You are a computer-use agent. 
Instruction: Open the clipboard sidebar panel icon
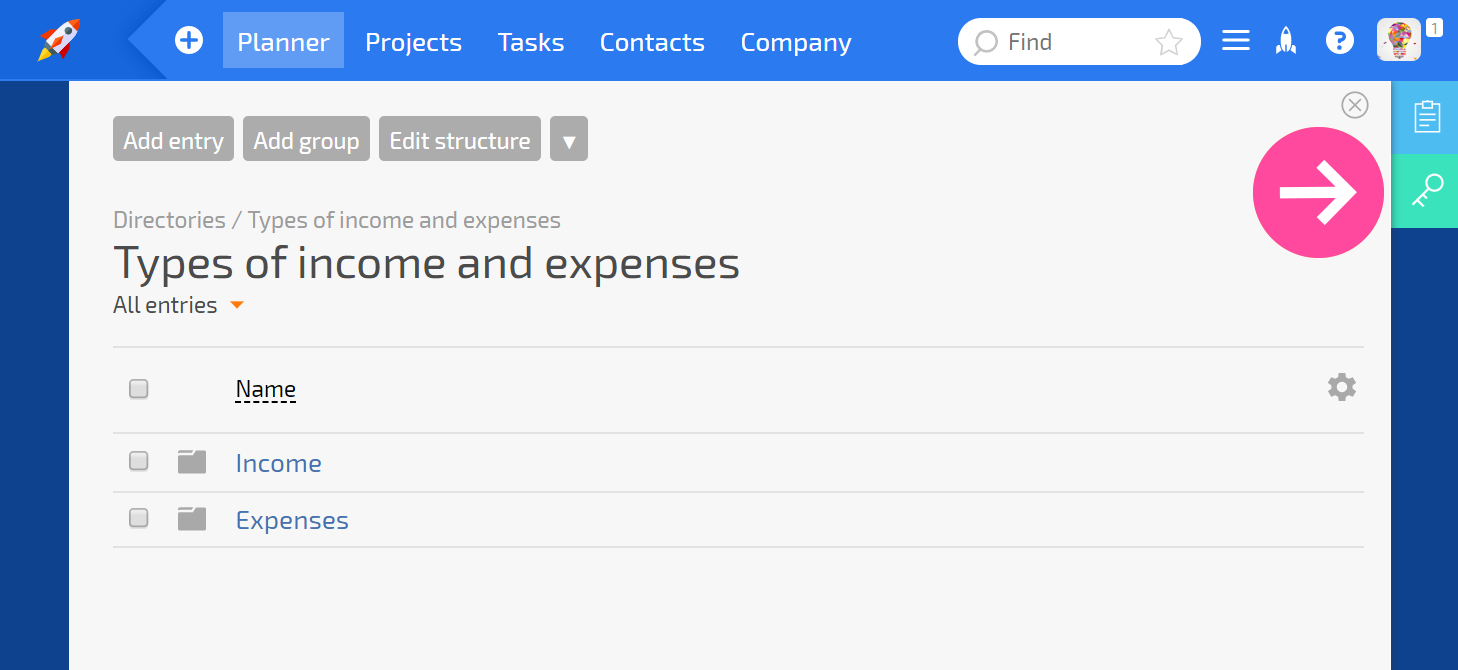1427,117
